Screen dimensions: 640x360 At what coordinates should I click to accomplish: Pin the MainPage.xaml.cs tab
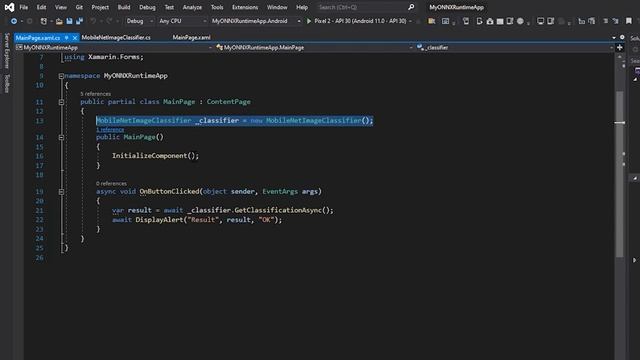[67, 38]
